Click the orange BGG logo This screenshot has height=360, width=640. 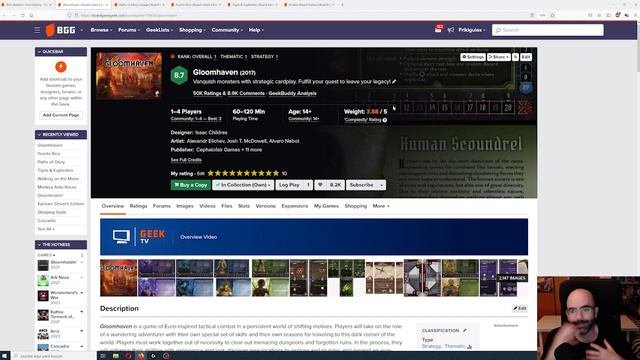(x=60, y=30)
